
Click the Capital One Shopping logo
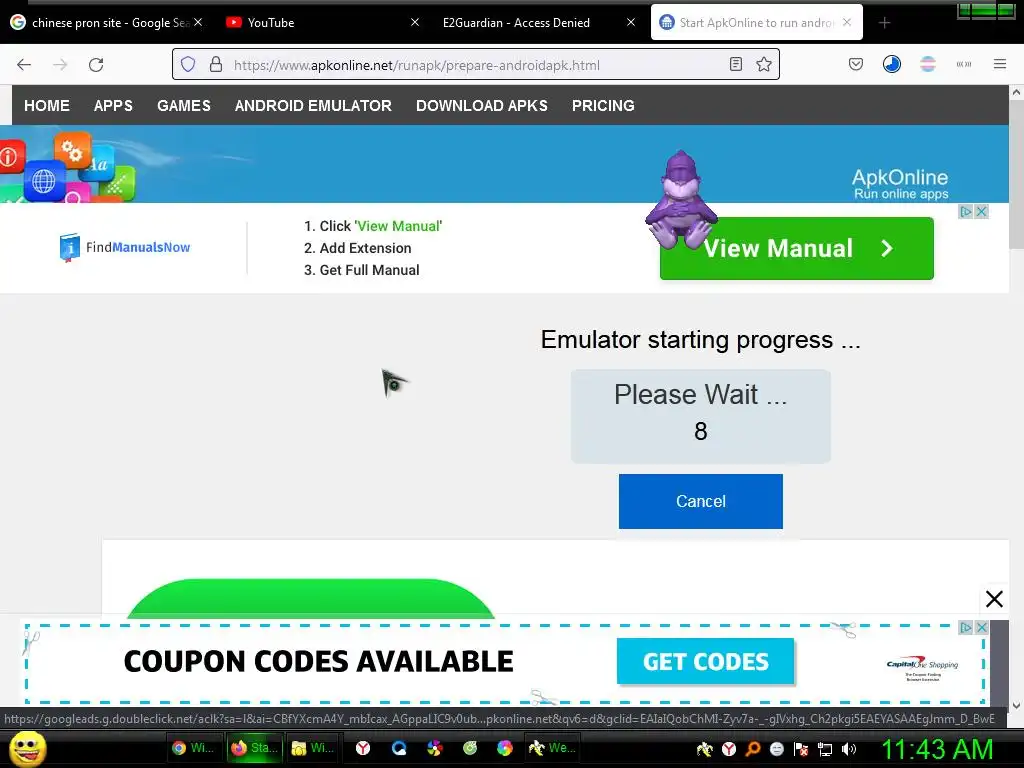tap(922, 669)
